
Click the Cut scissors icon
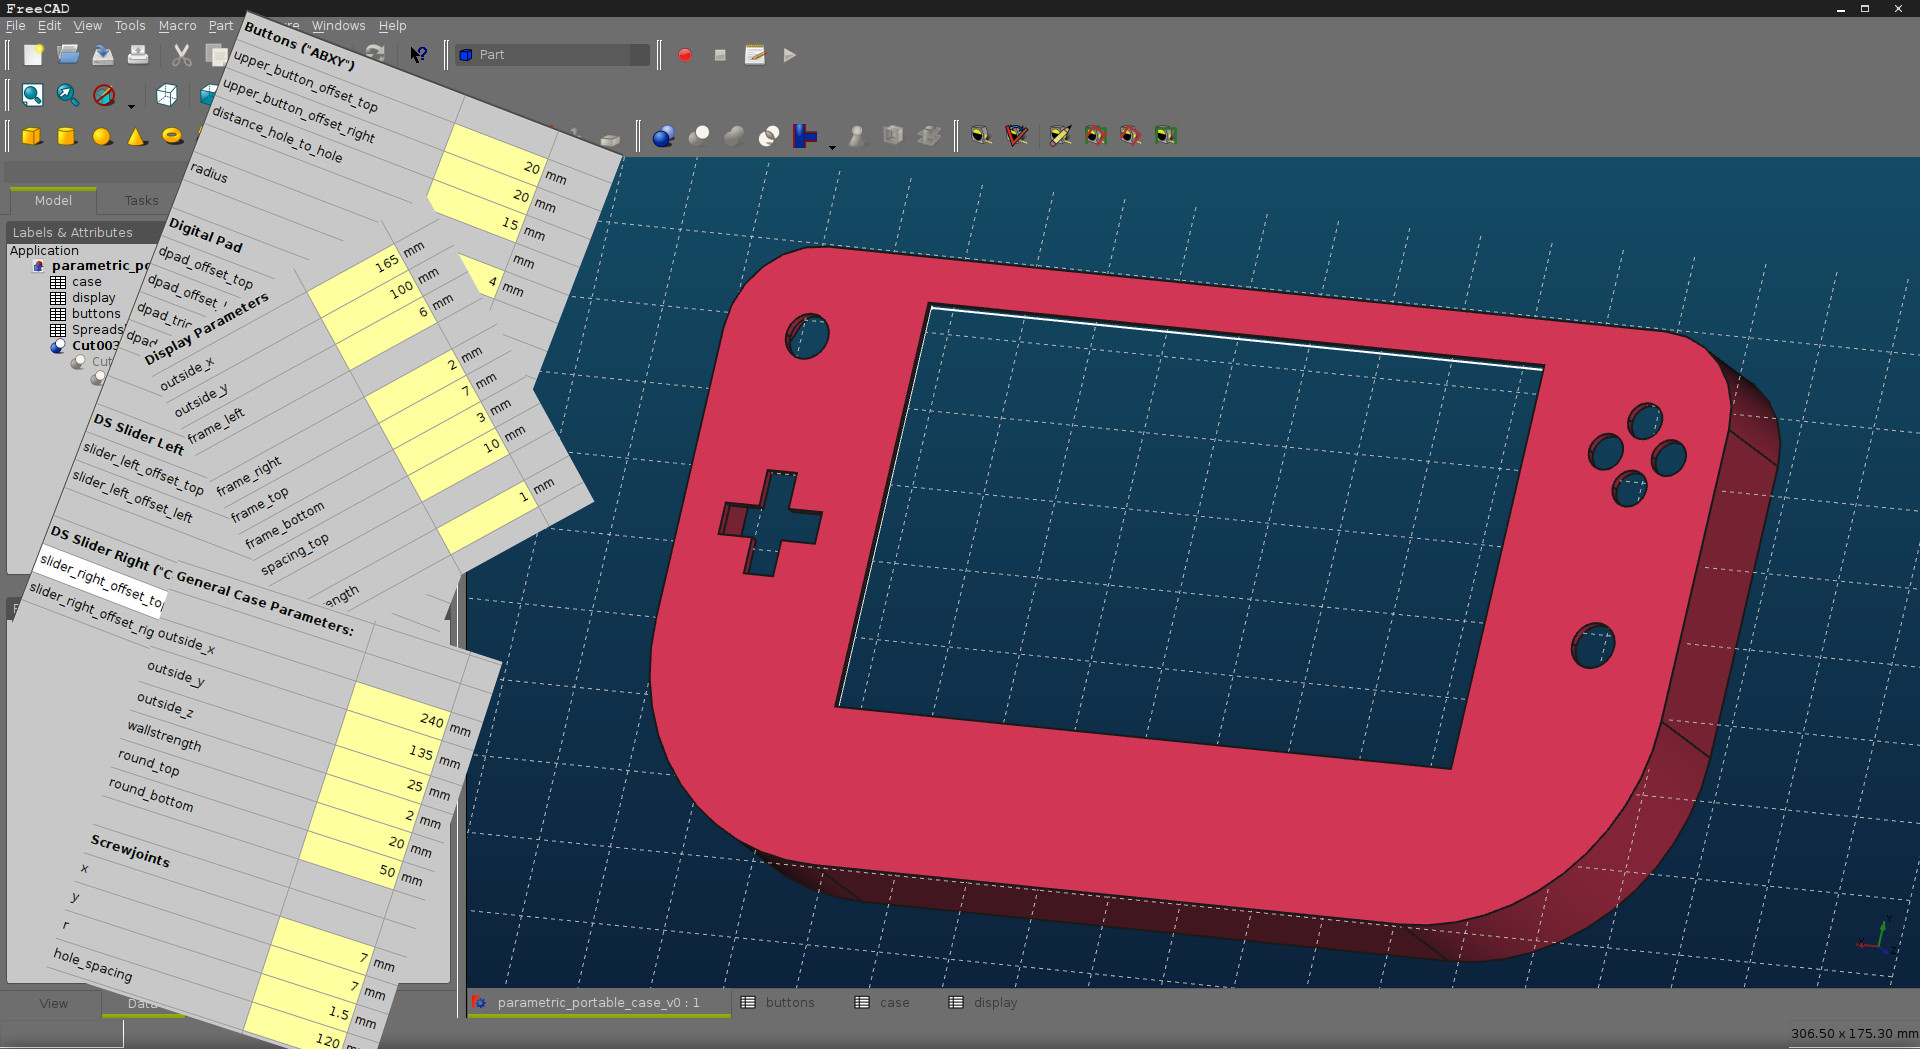[x=182, y=55]
